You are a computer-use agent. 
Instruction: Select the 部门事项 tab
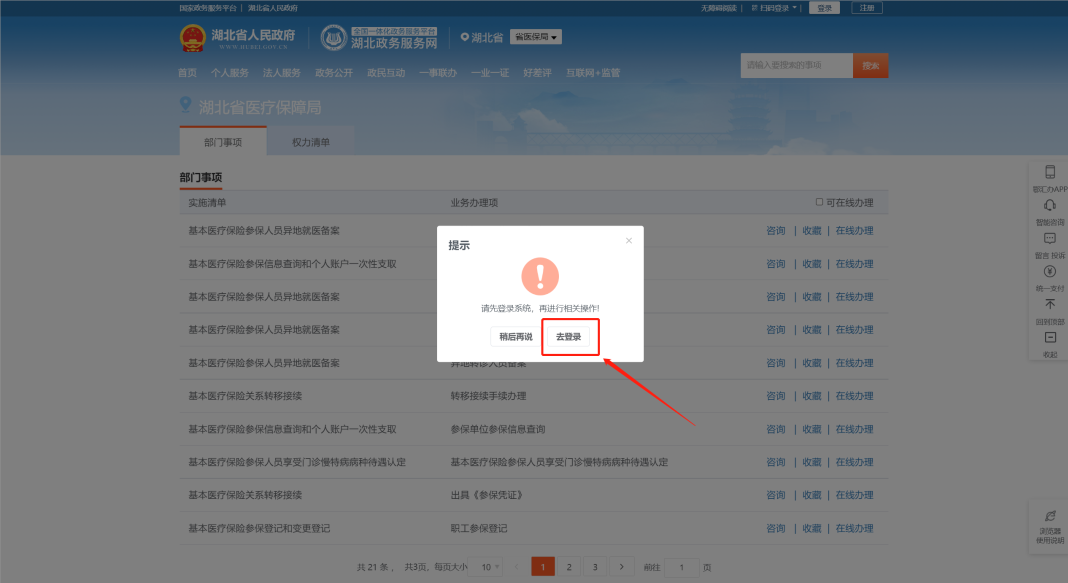tap(223, 142)
